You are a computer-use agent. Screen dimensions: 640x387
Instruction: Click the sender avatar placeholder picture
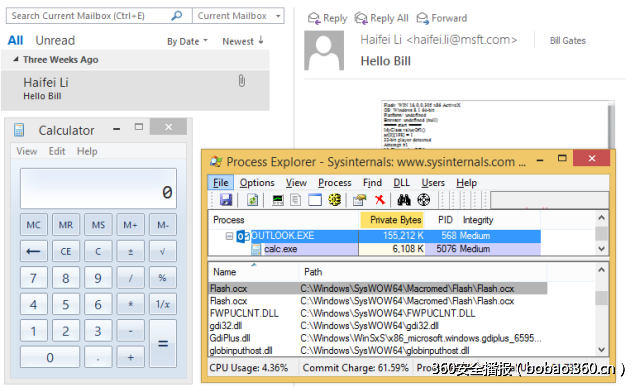pos(324,50)
